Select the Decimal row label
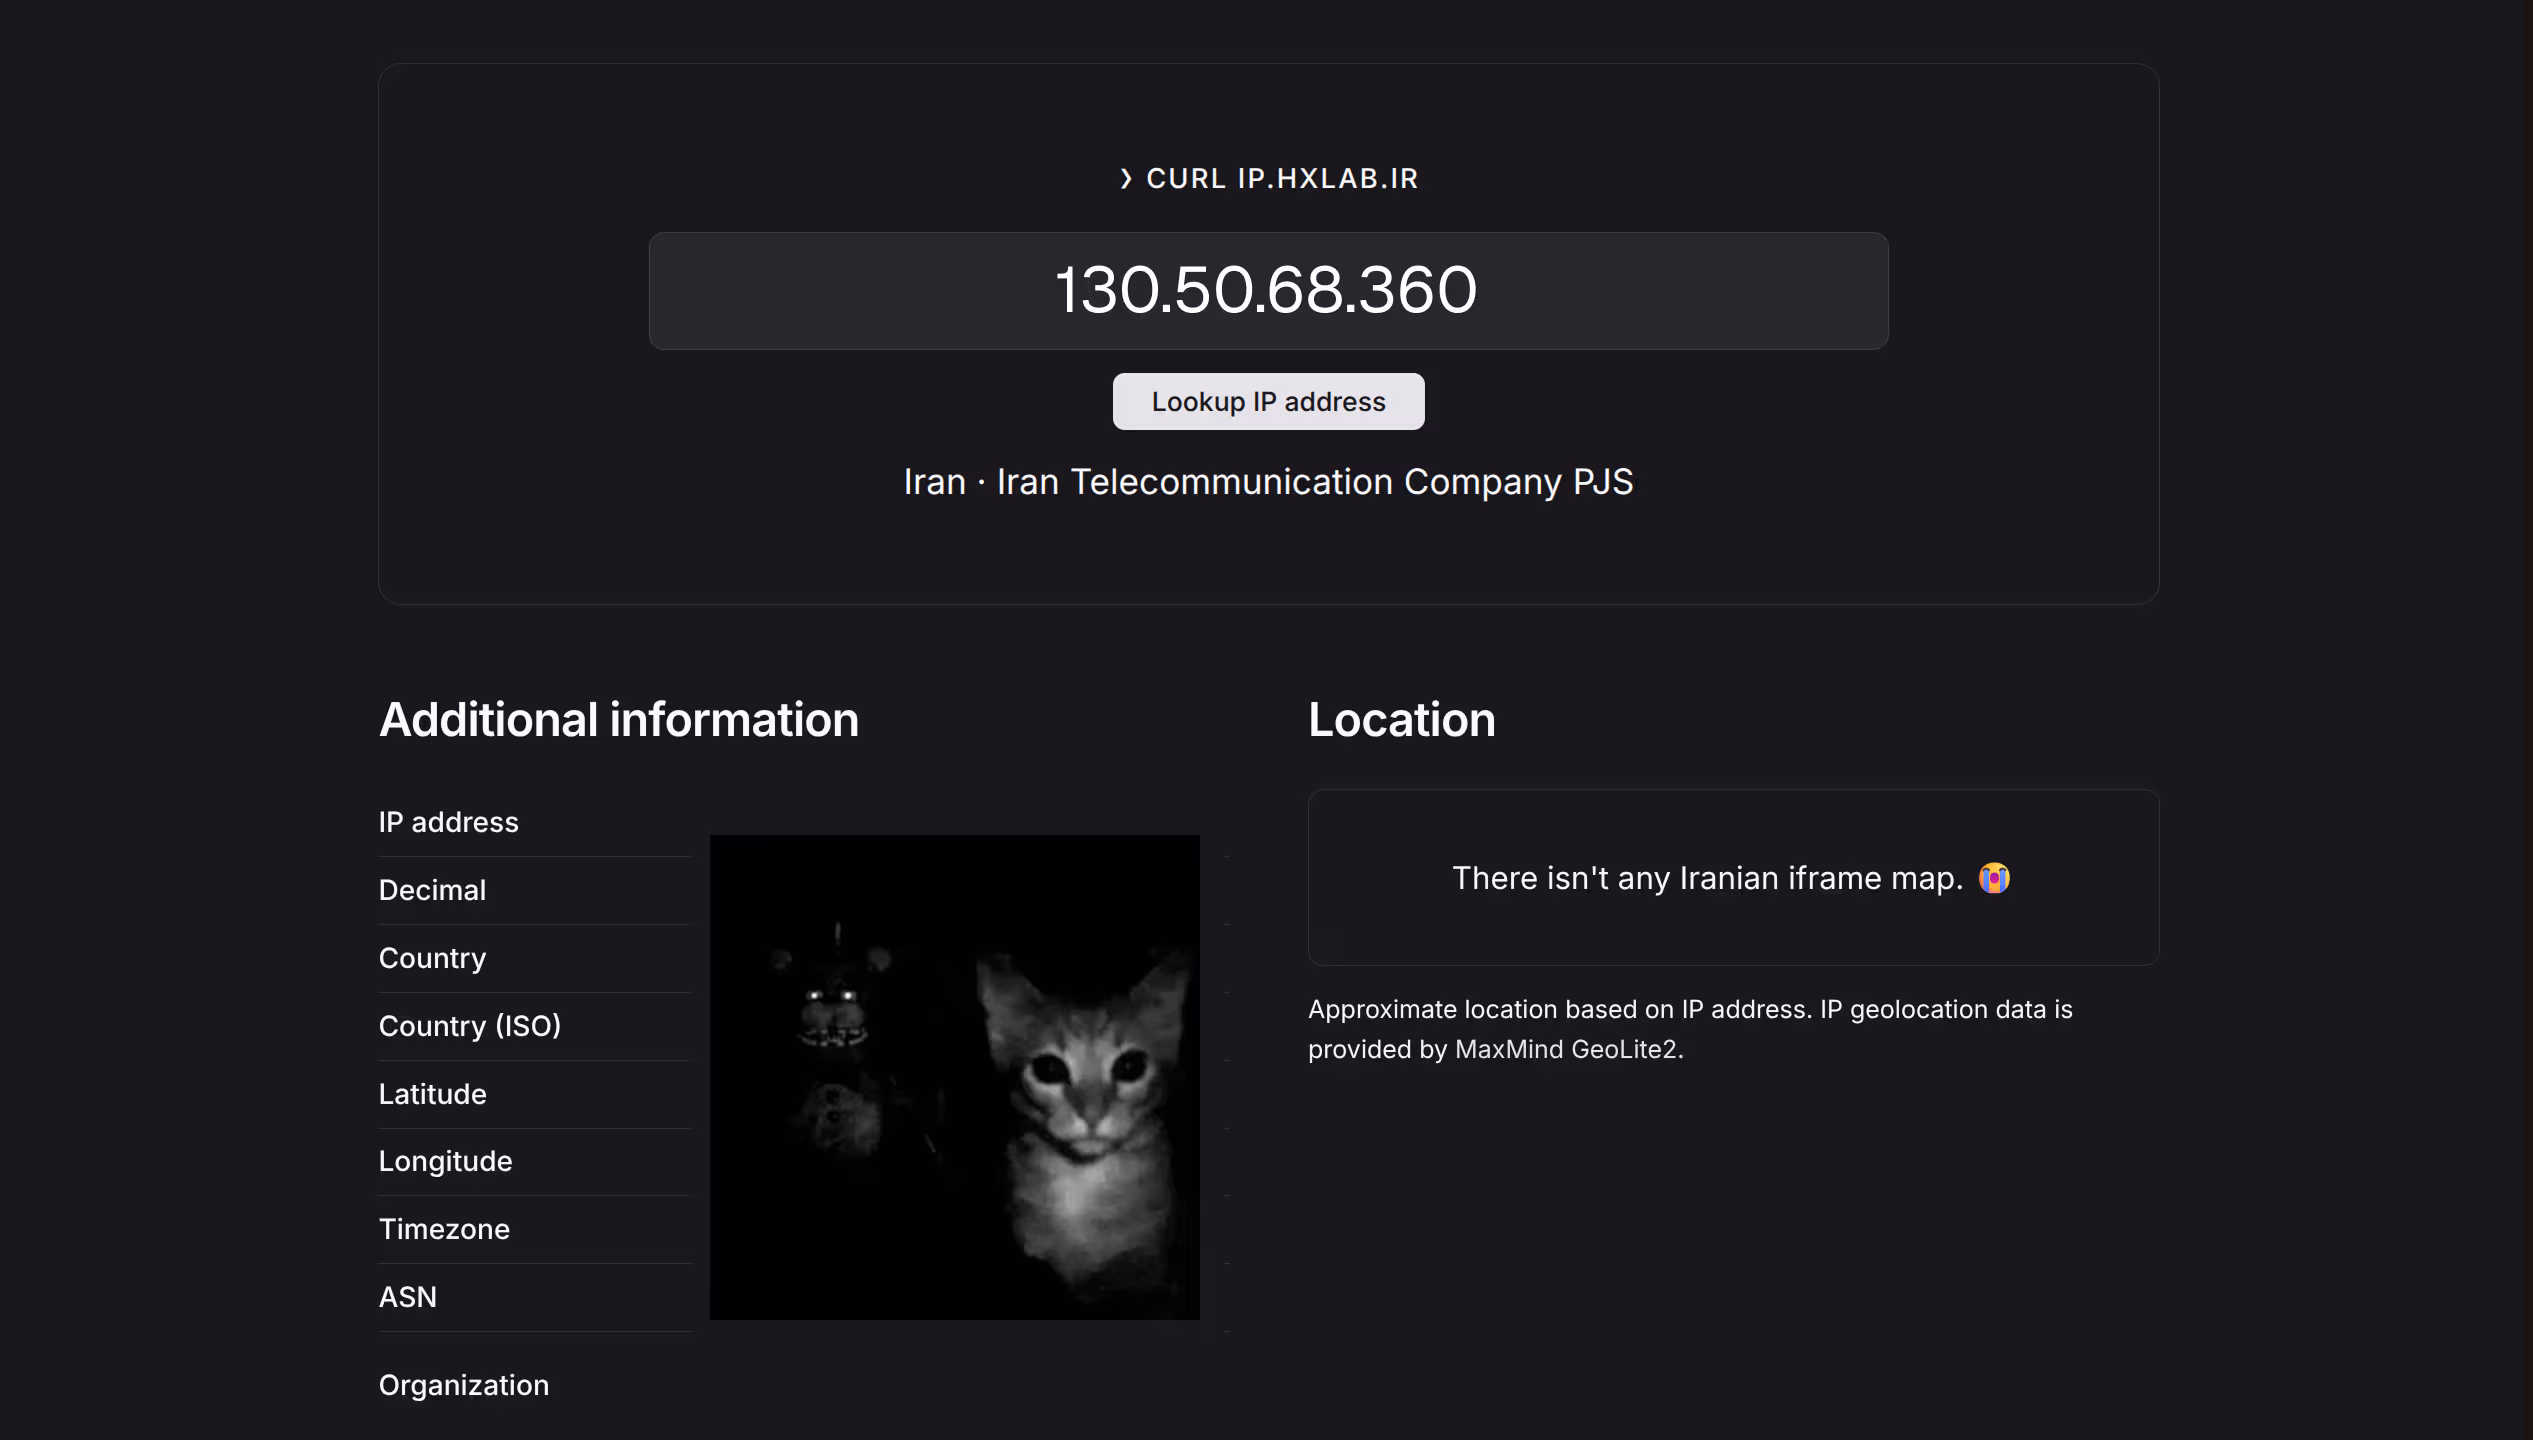Image resolution: width=2533 pixels, height=1440 pixels. click(x=432, y=890)
